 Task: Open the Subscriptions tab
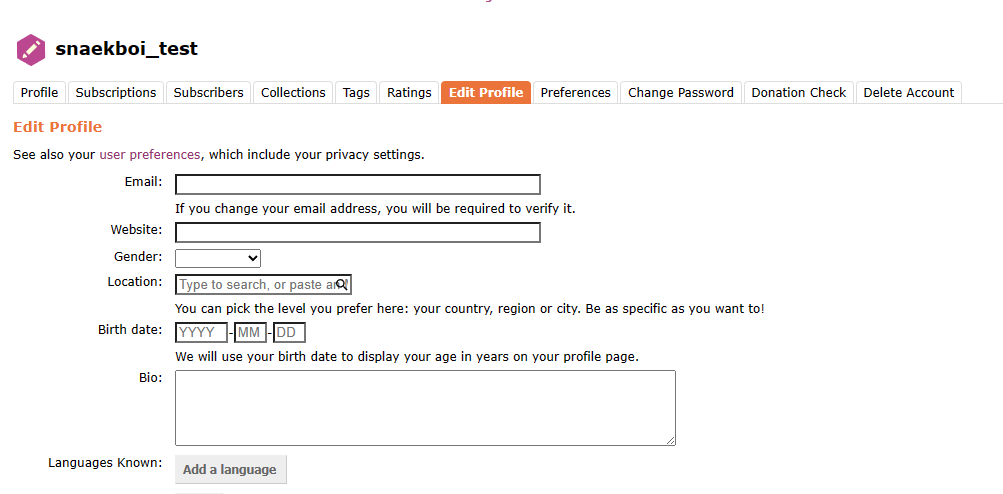point(116,93)
